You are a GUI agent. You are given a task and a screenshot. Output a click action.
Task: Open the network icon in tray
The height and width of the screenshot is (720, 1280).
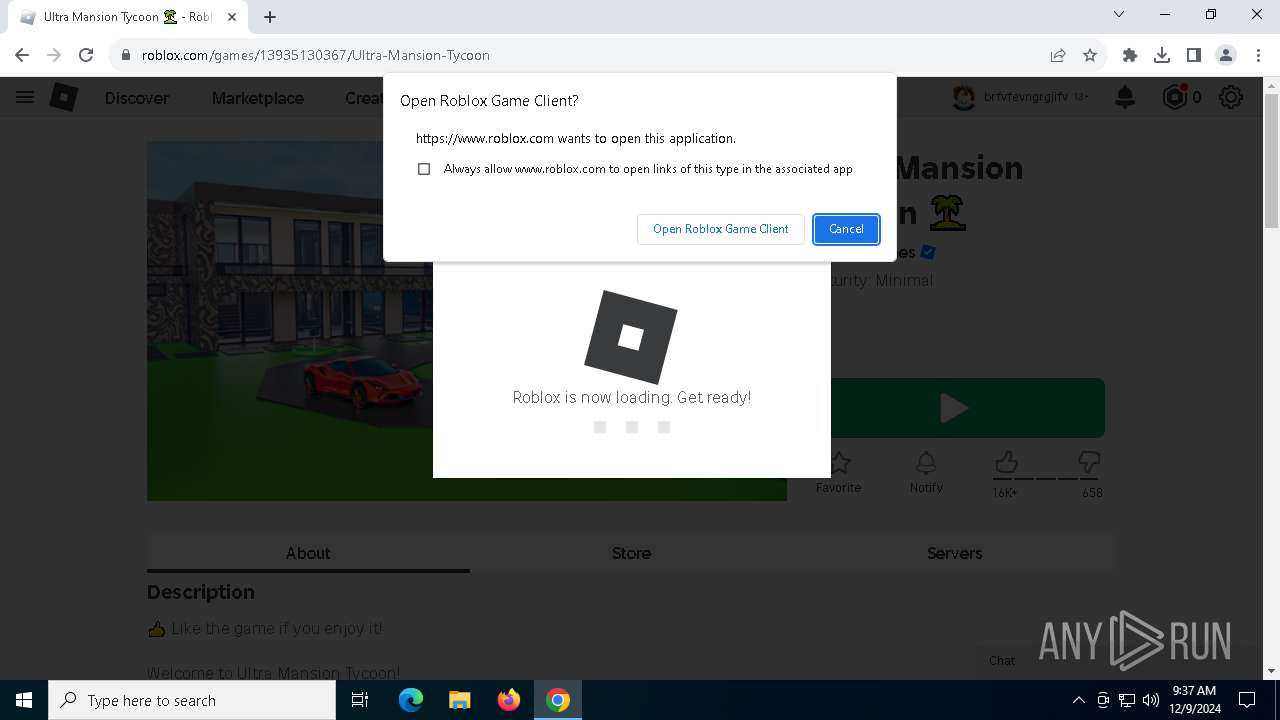click(1127, 700)
